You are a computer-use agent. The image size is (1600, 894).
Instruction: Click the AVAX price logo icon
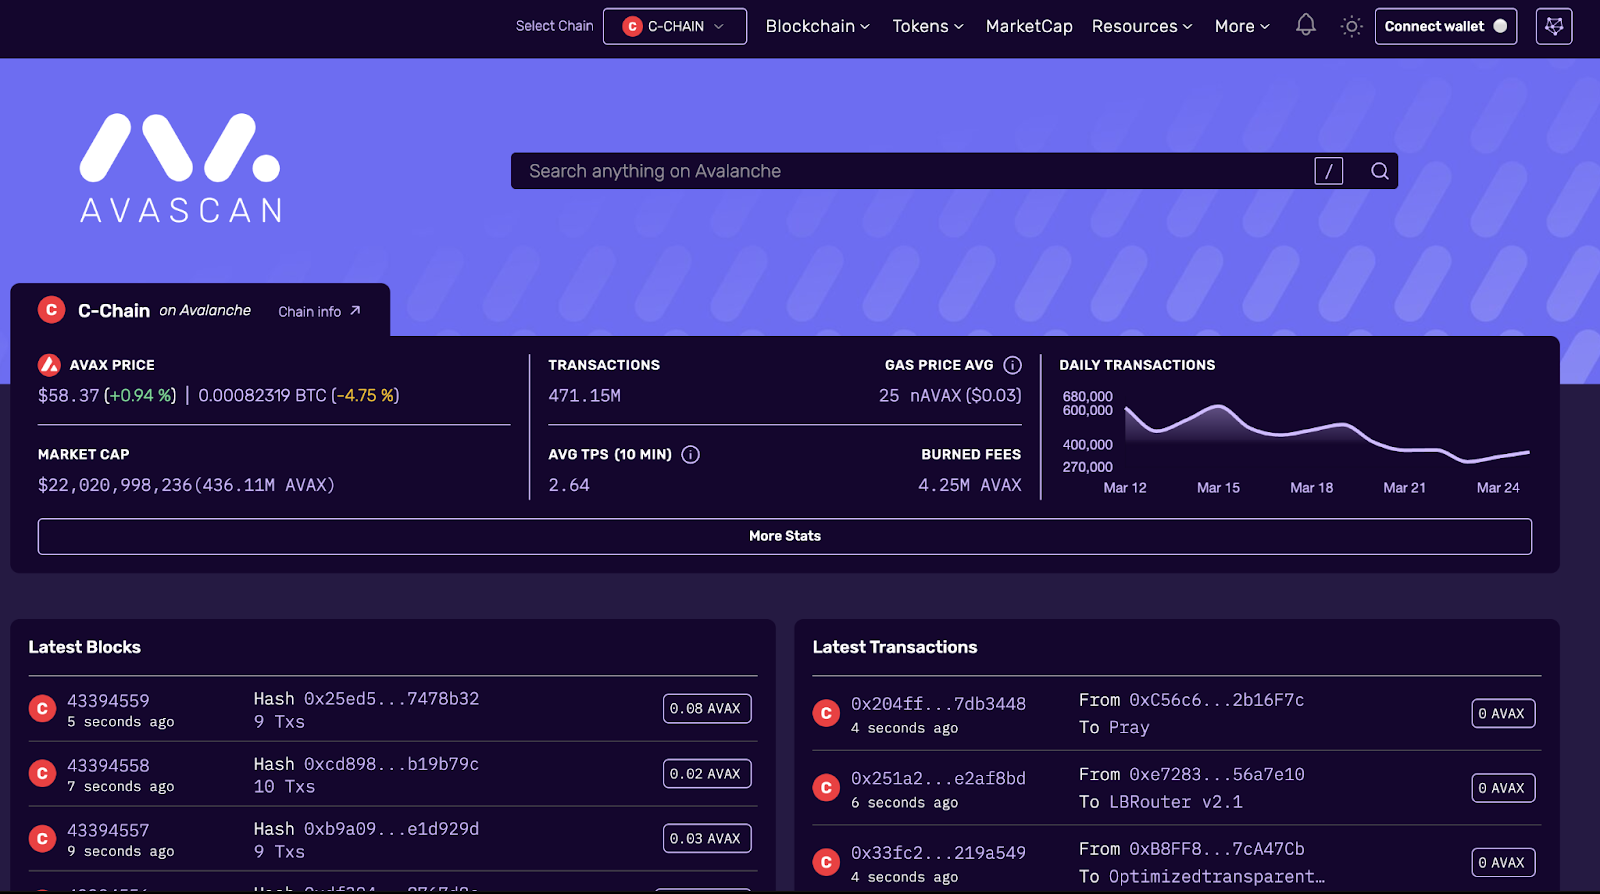(49, 365)
